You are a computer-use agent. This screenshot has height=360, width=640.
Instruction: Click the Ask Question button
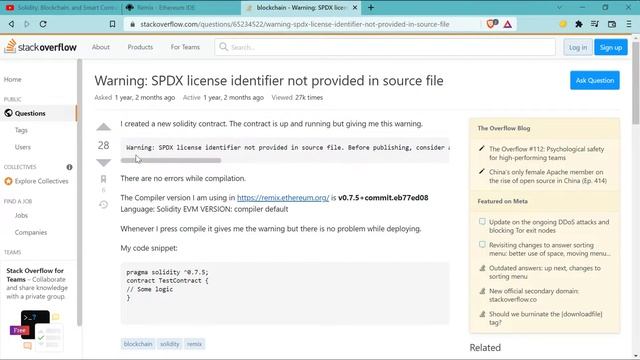tap(595, 80)
